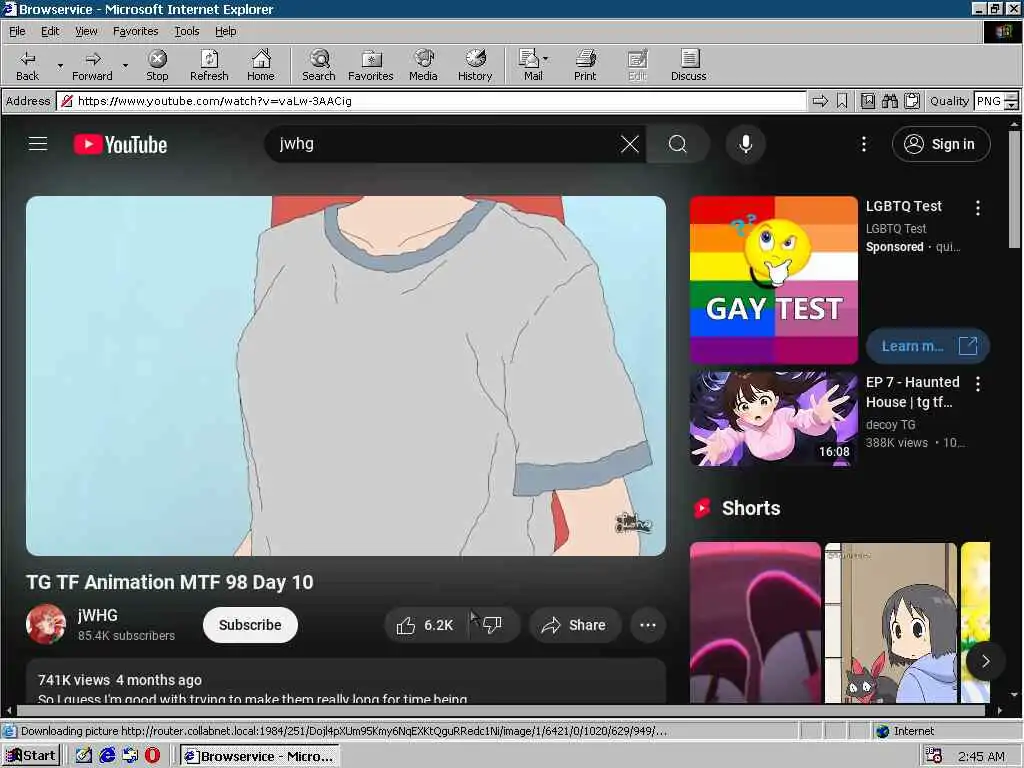The image size is (1024, 768).
Task: Dislike the video
Action: tap(494, 625)
